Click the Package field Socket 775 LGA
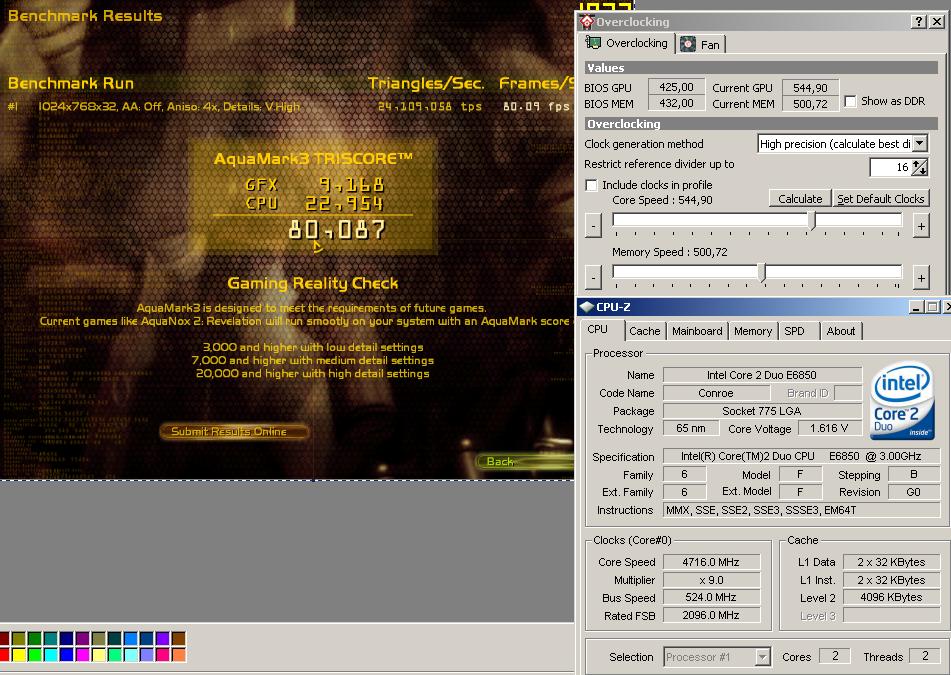 [762, 411]
